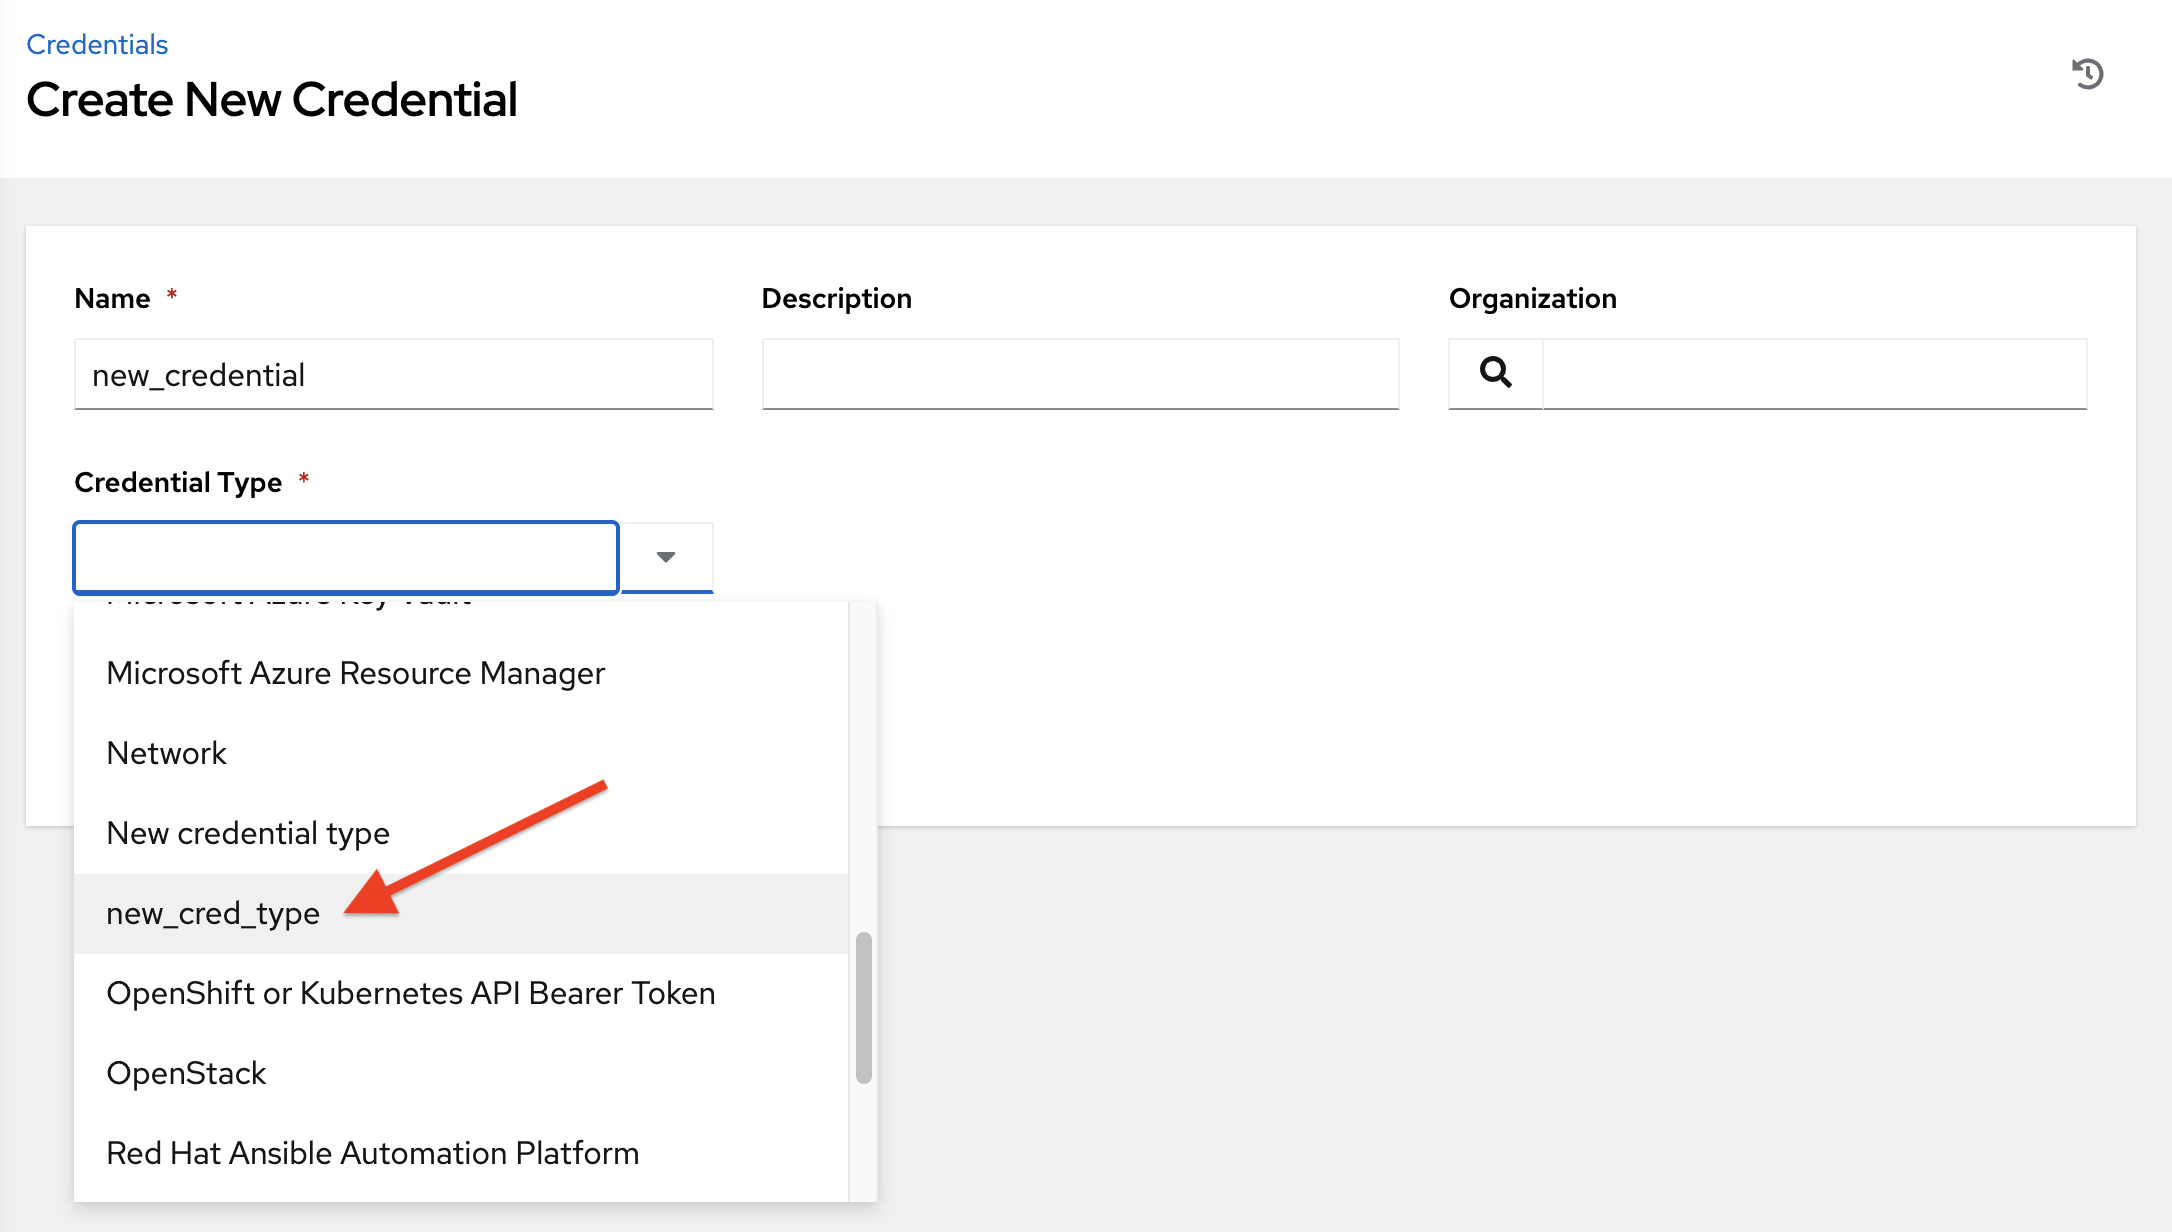The image size is (2172, 1232).
Task: Click the history revert icon top right
Action: point(2089,75)
